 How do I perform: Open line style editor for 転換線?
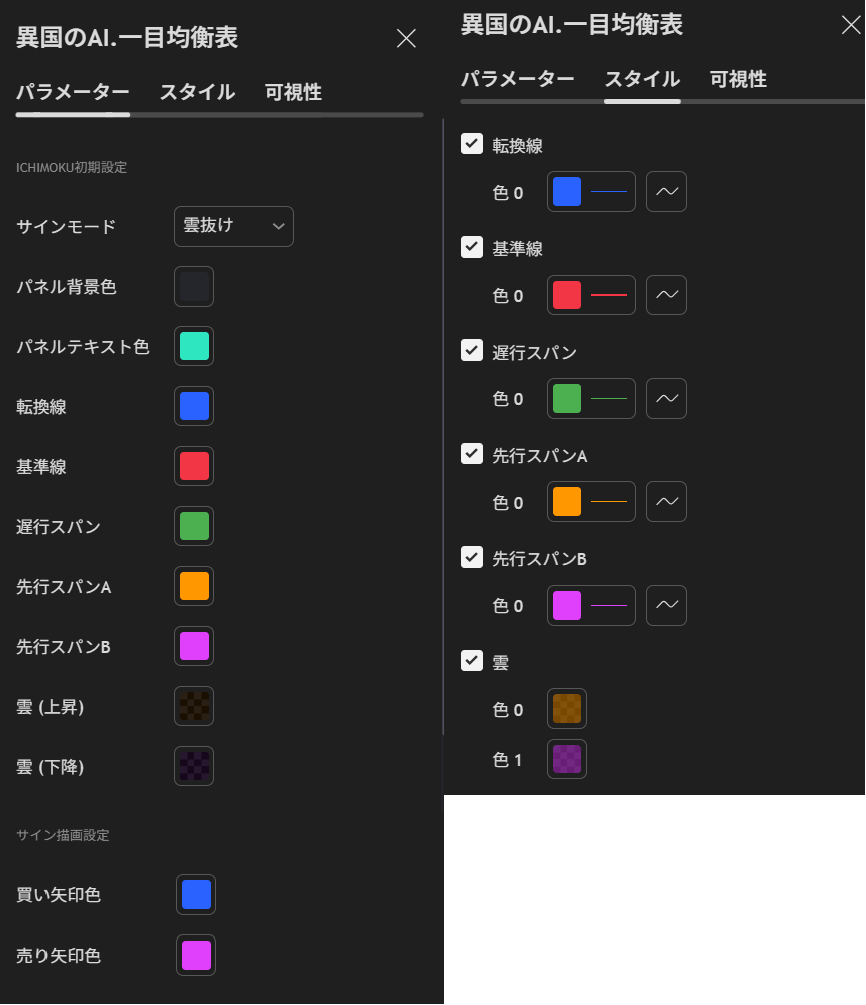click(666, 191)
